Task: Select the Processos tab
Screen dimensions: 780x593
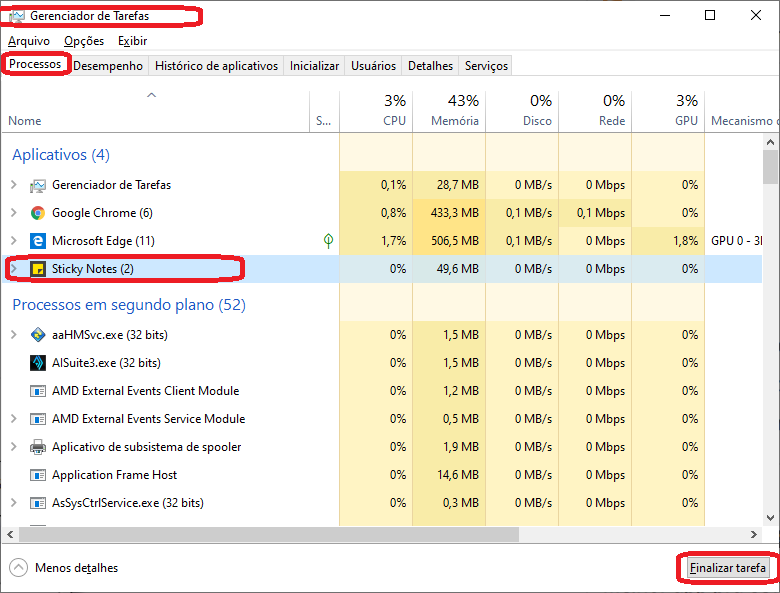Action: (x=35, y=64)
